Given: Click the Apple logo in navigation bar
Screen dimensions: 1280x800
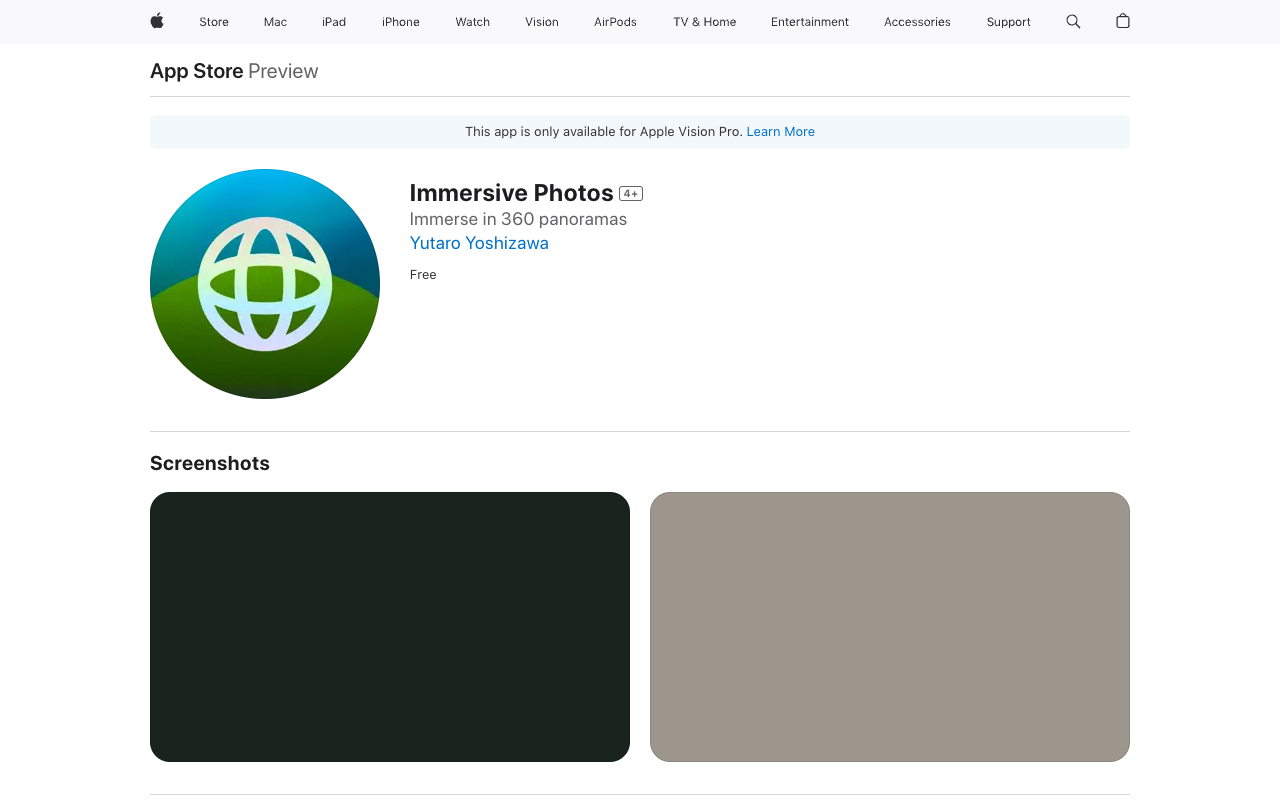Looking at the screenshot, I should point(157,21).
